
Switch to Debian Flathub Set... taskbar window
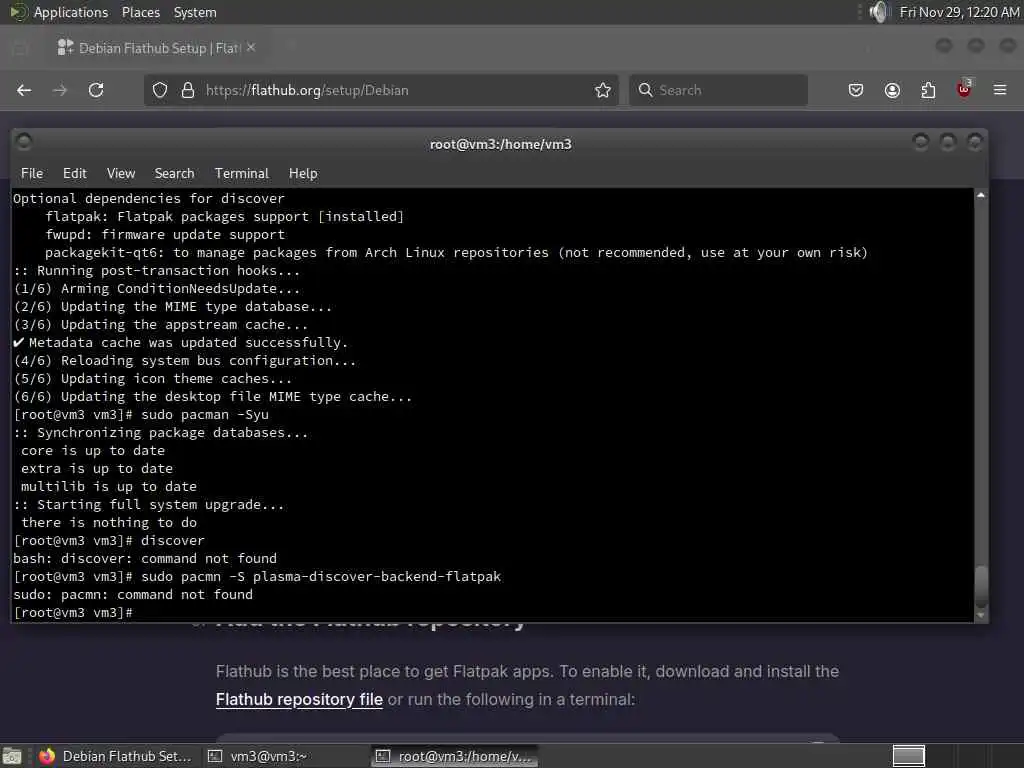116,756
